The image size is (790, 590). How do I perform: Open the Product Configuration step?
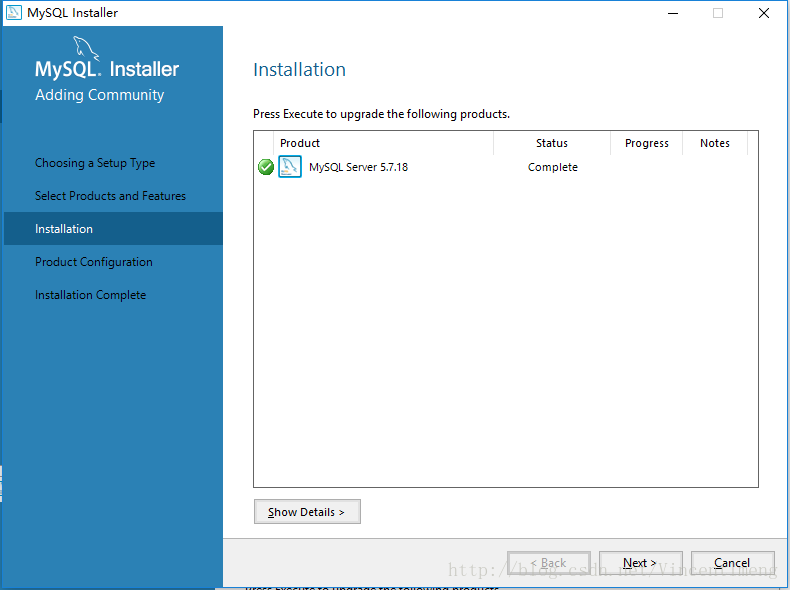pyautogui.click(x=94, y=262)
